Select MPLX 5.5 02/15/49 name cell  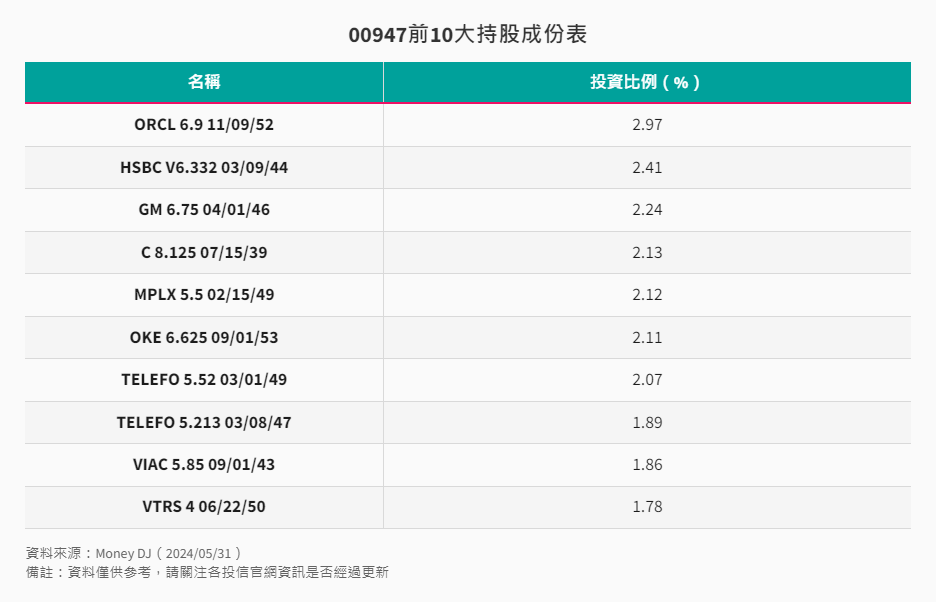204,295
